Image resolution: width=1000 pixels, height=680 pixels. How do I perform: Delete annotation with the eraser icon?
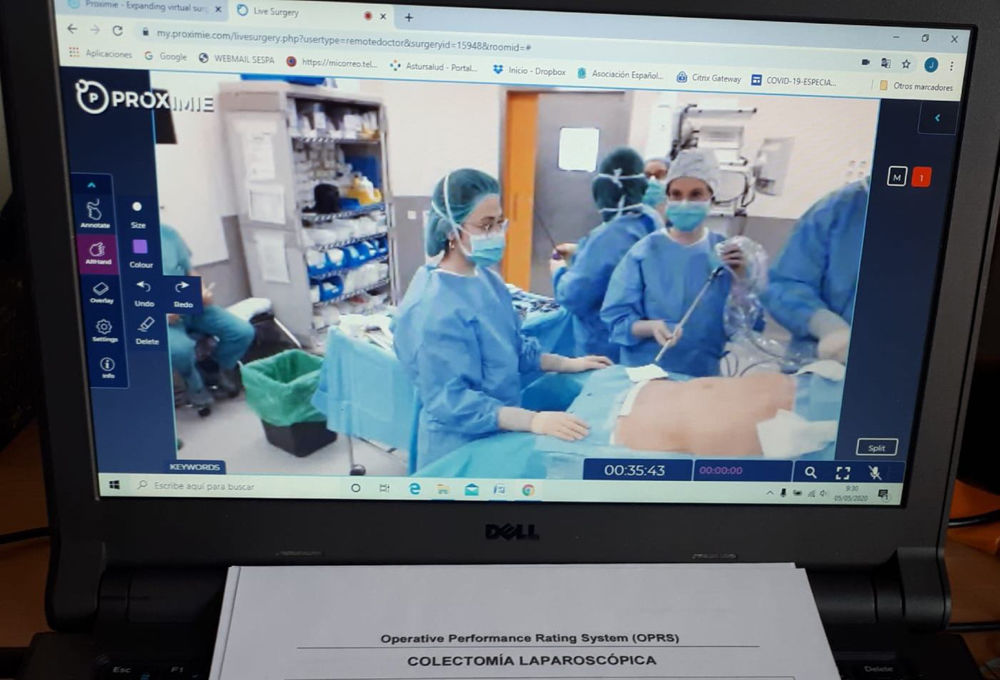tap(147, 328)
